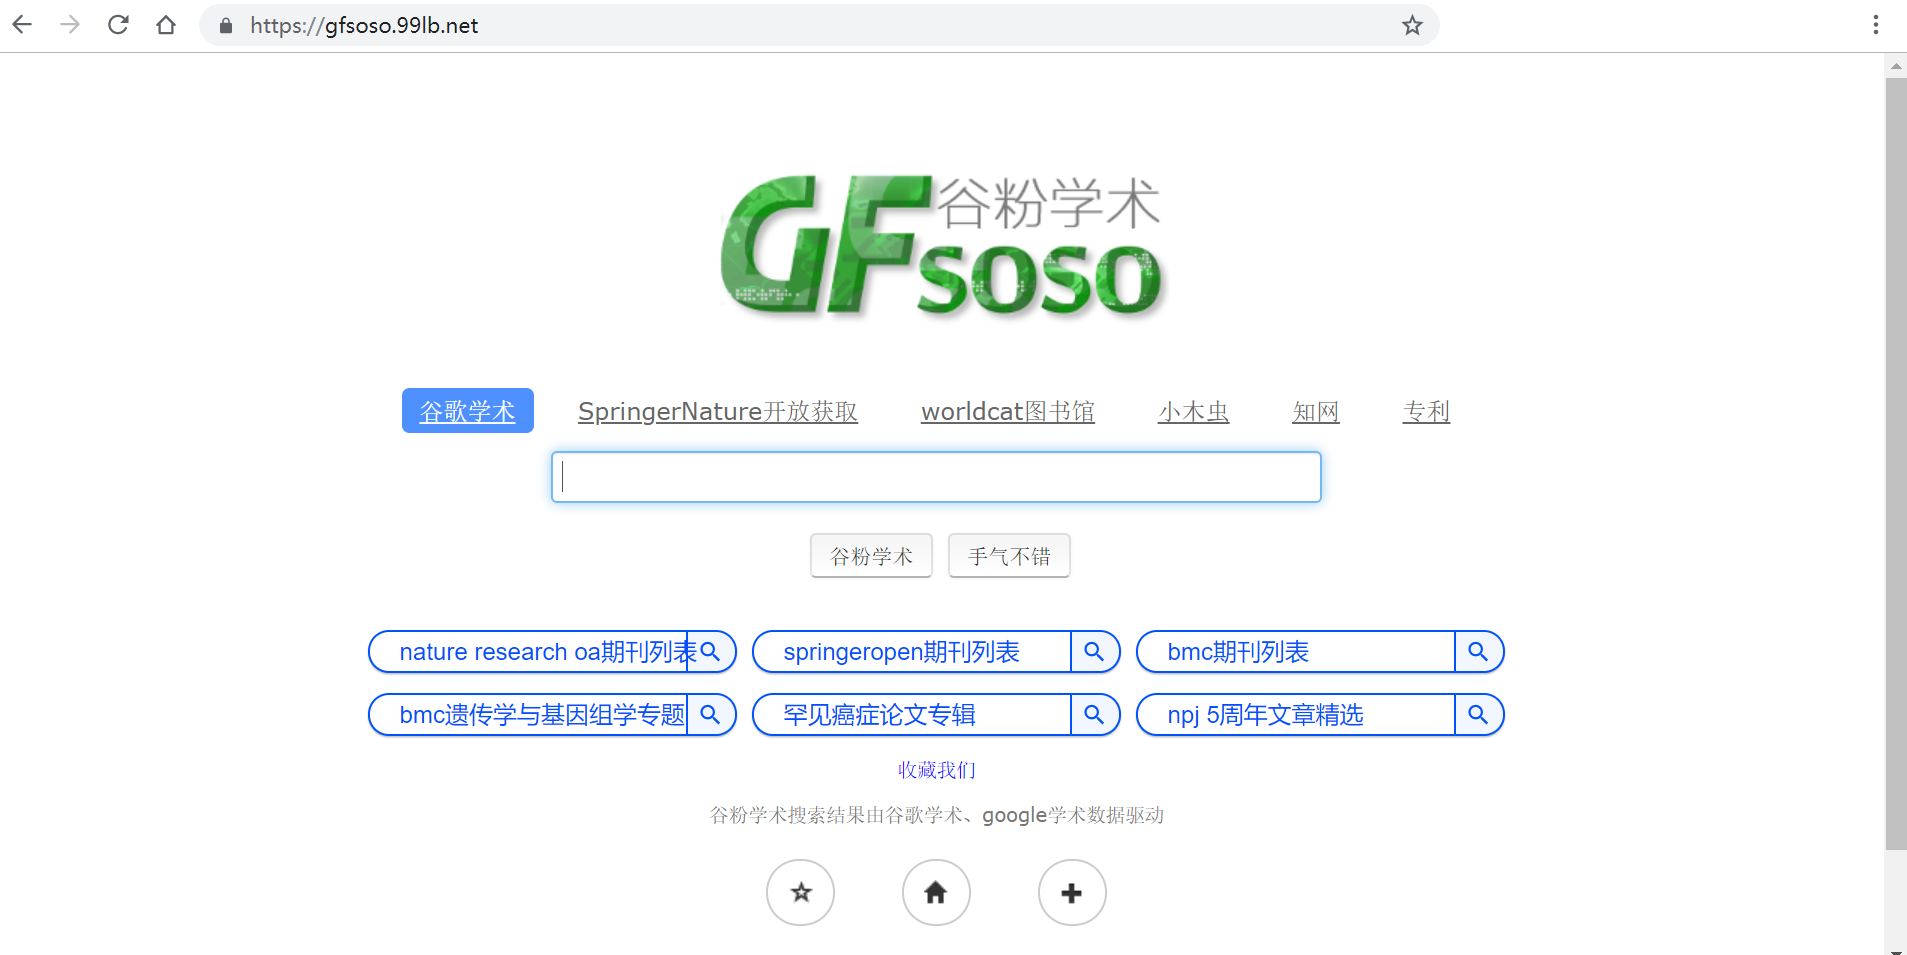Click the round plus button at bottom
Image resolution: width=1907 pixels, height=955 pixels.
coord(1072,893)
